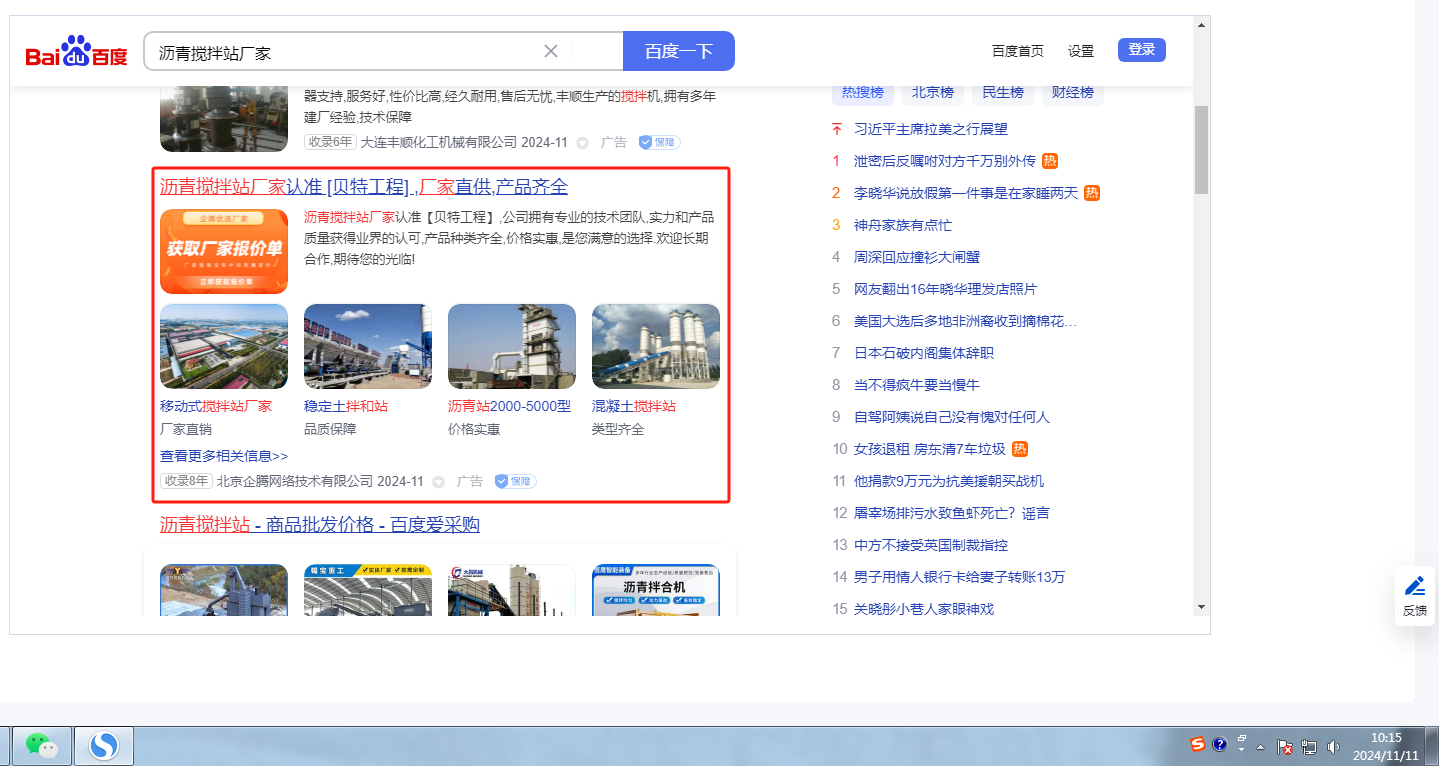Switch to the 北京榜 tab
Image resolution: width=1439 pixels, height=766 pixels.
coord(932,92)
